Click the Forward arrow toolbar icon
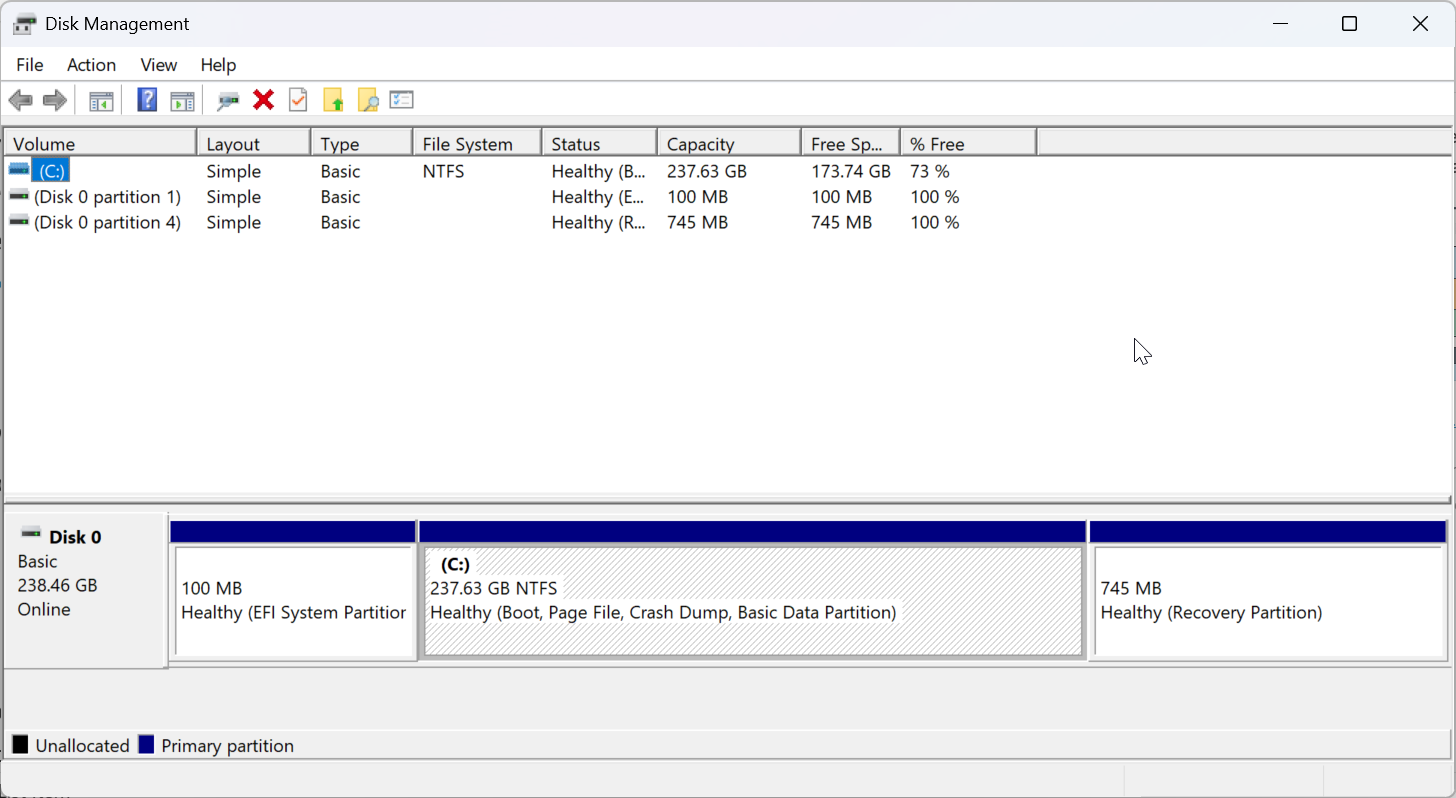Screen dimensions: 1456x798 pyautogui.click(x=55, y=100)
